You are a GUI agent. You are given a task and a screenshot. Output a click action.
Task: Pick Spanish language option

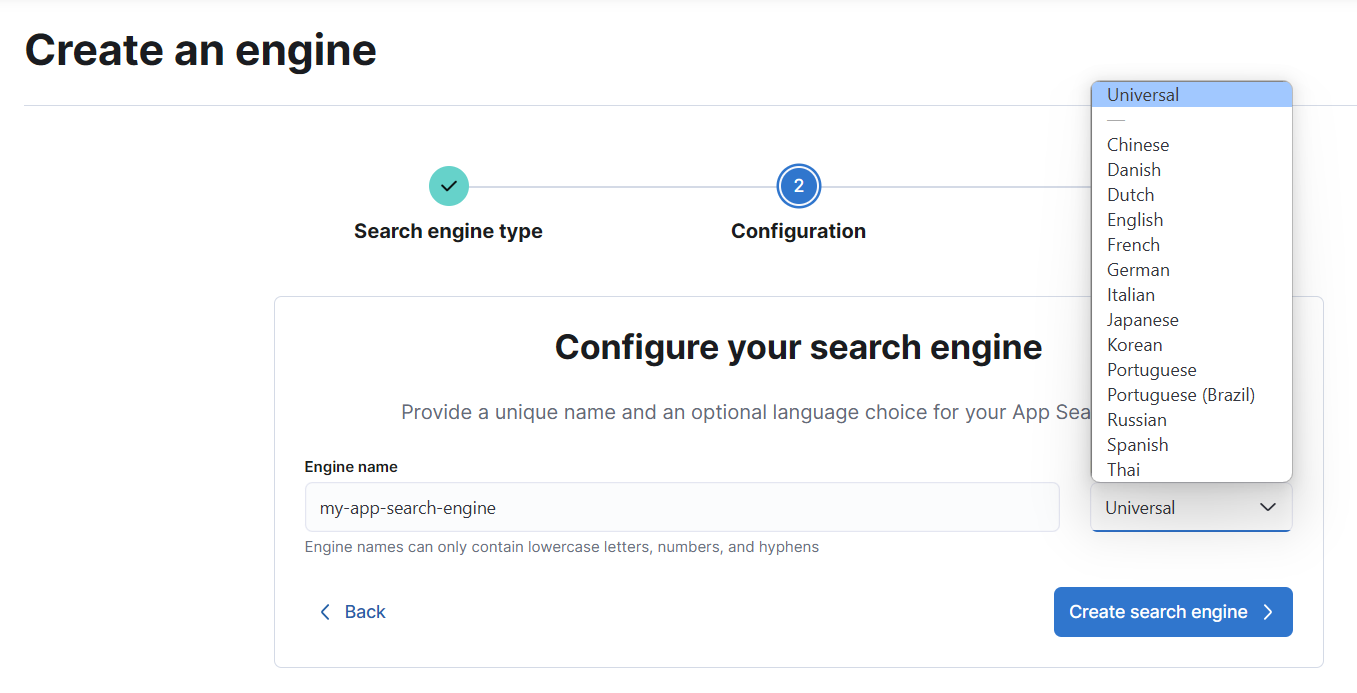point(1138,445)
